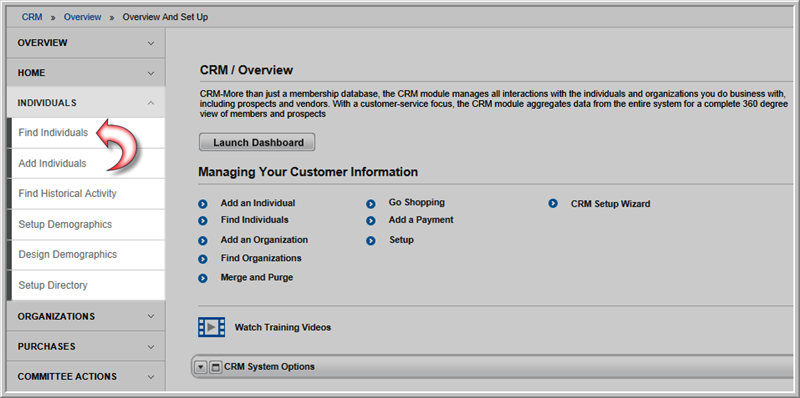Click the Launch Dashboard button

[257, 142]
